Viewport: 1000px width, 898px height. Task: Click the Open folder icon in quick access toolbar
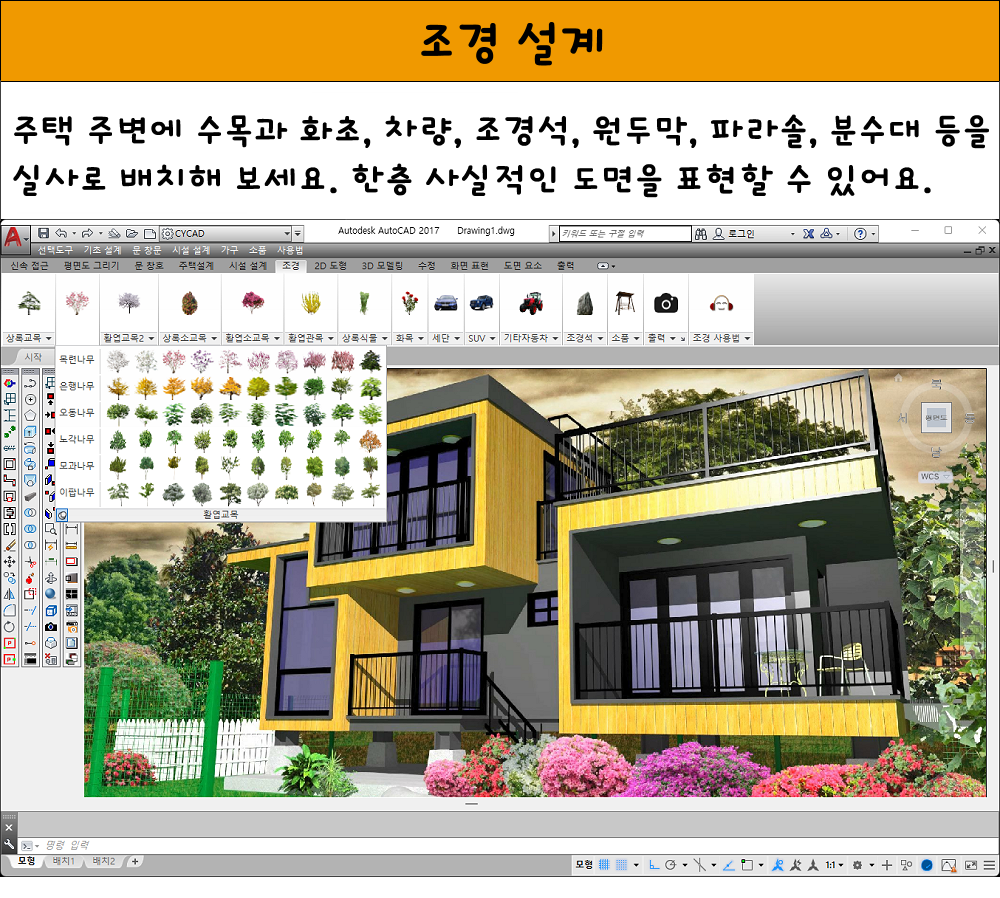coord(132,233)
